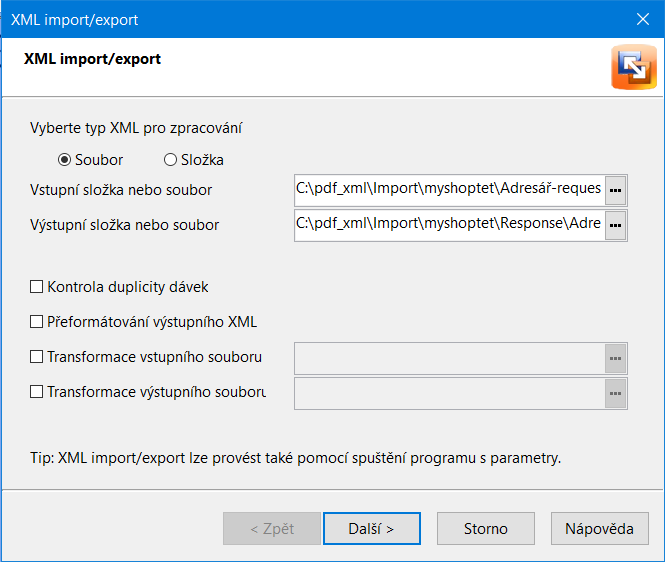Browse for input file with ellipsis button
Image resolution: width=665 pixels, height=562 pixels.
click(615, 190)
